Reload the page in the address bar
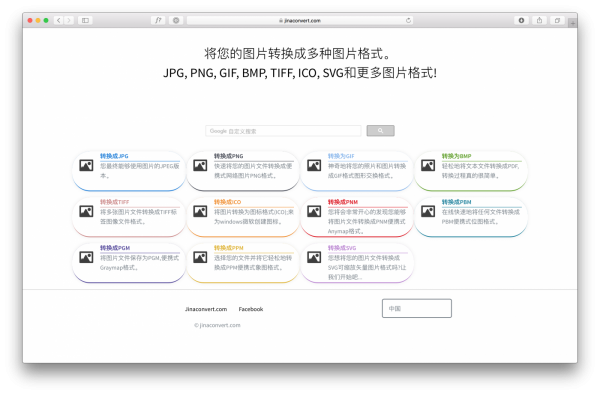 point(408,20)
